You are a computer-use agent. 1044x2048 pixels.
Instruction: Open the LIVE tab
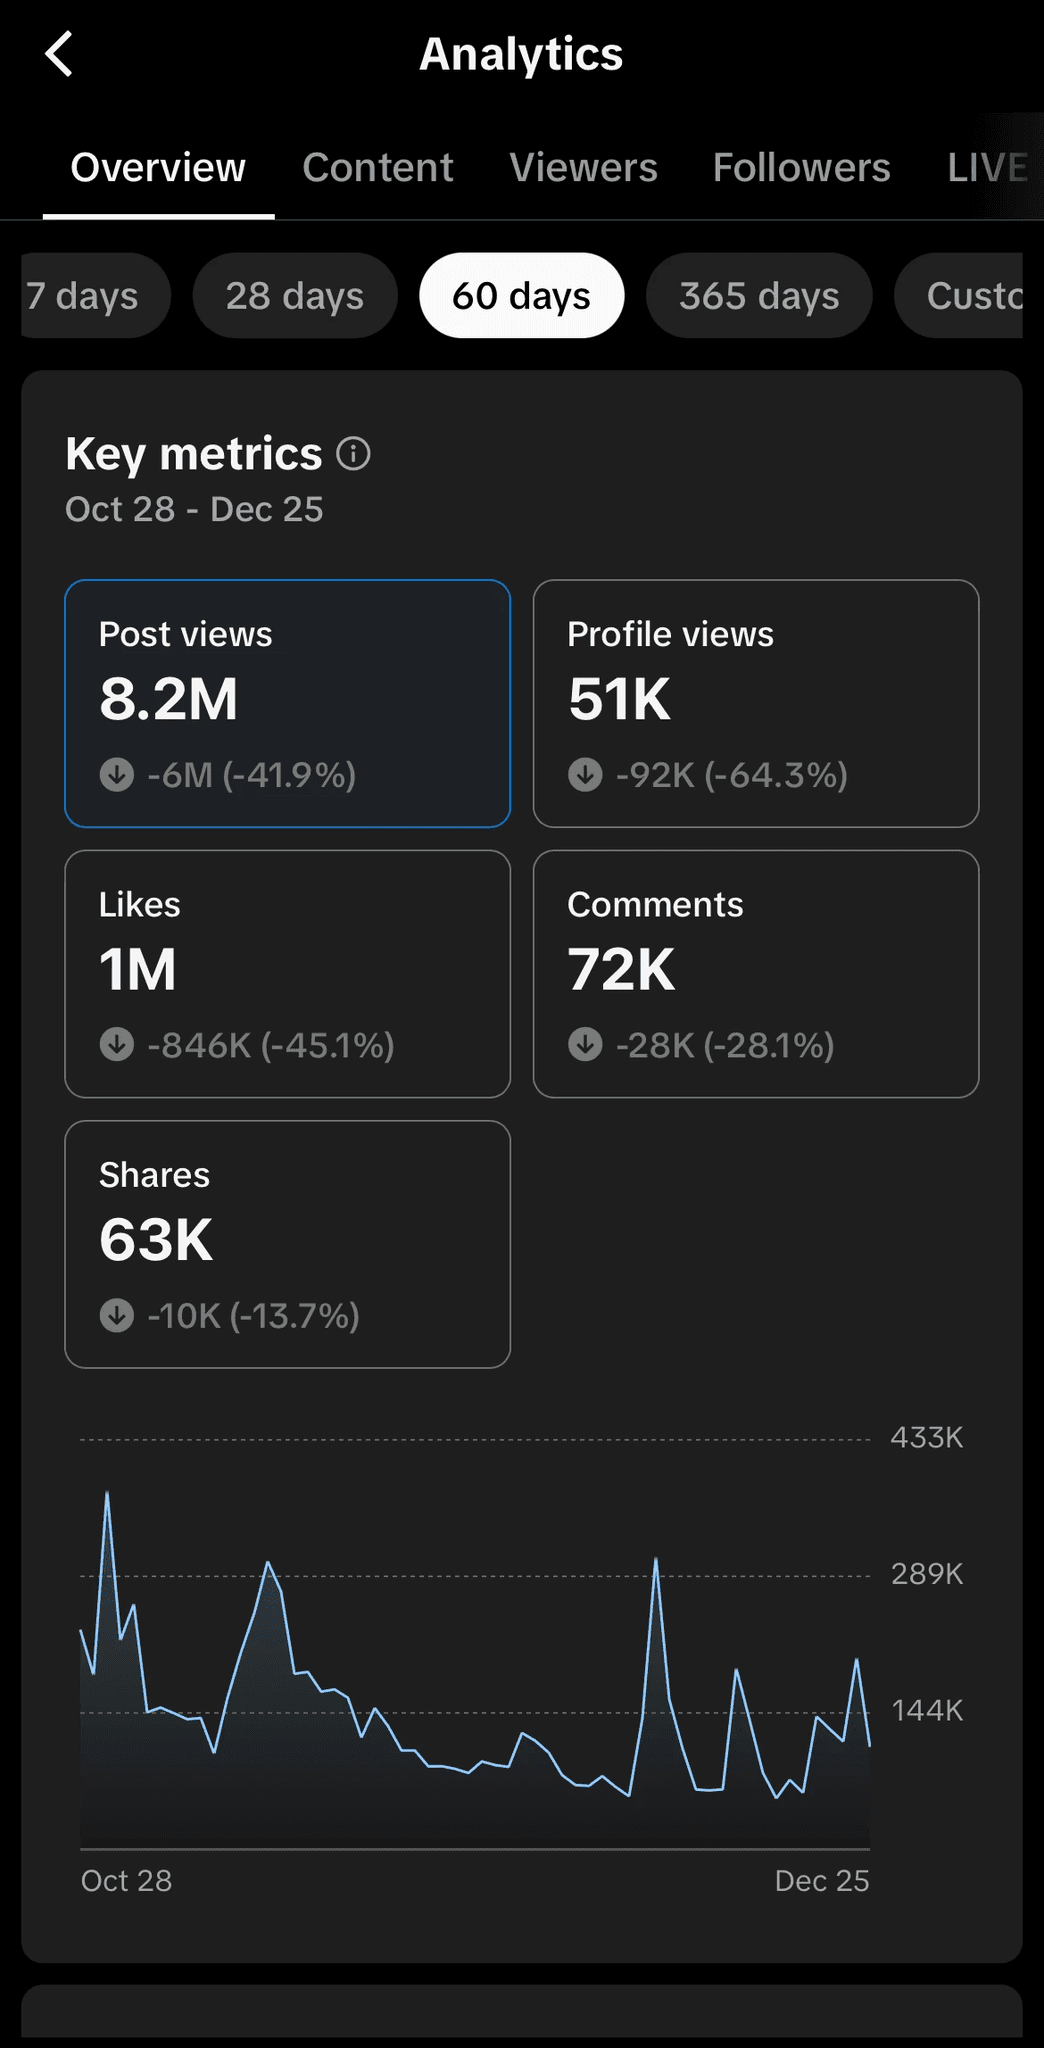click(x=988, y=168)
